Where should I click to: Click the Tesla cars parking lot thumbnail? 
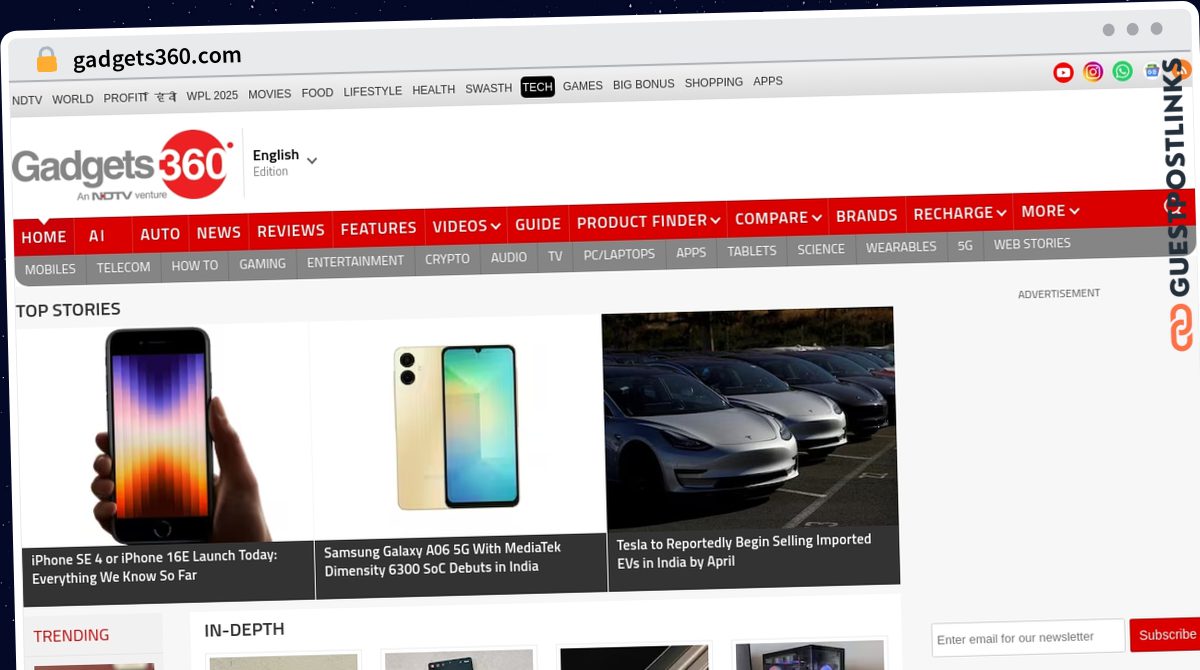click(x=750, y=419)
